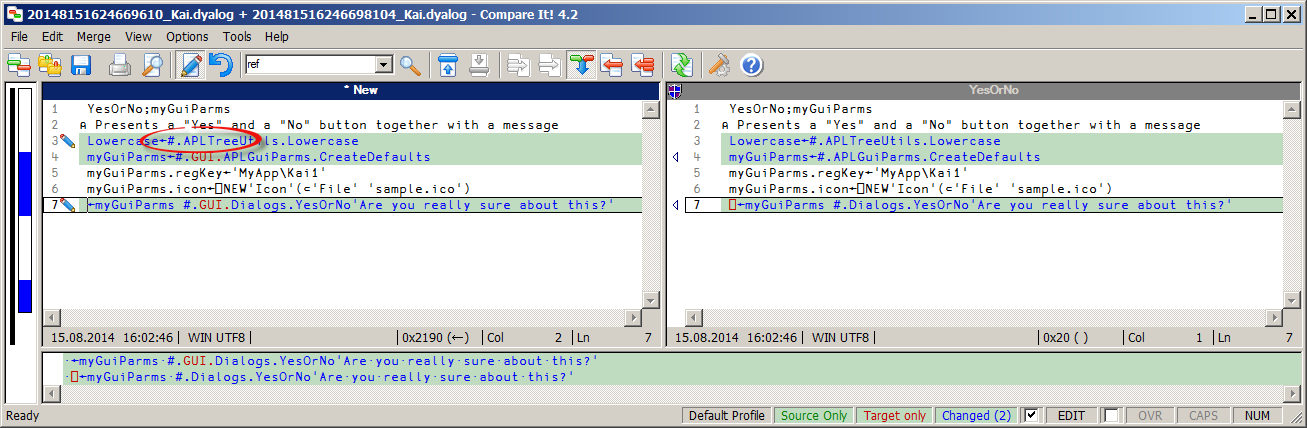Click the left pane horizontal scroll right arrow
The width and height of the screenshot is (1307, 428).
pyautogui.click(x=632, y=318)
